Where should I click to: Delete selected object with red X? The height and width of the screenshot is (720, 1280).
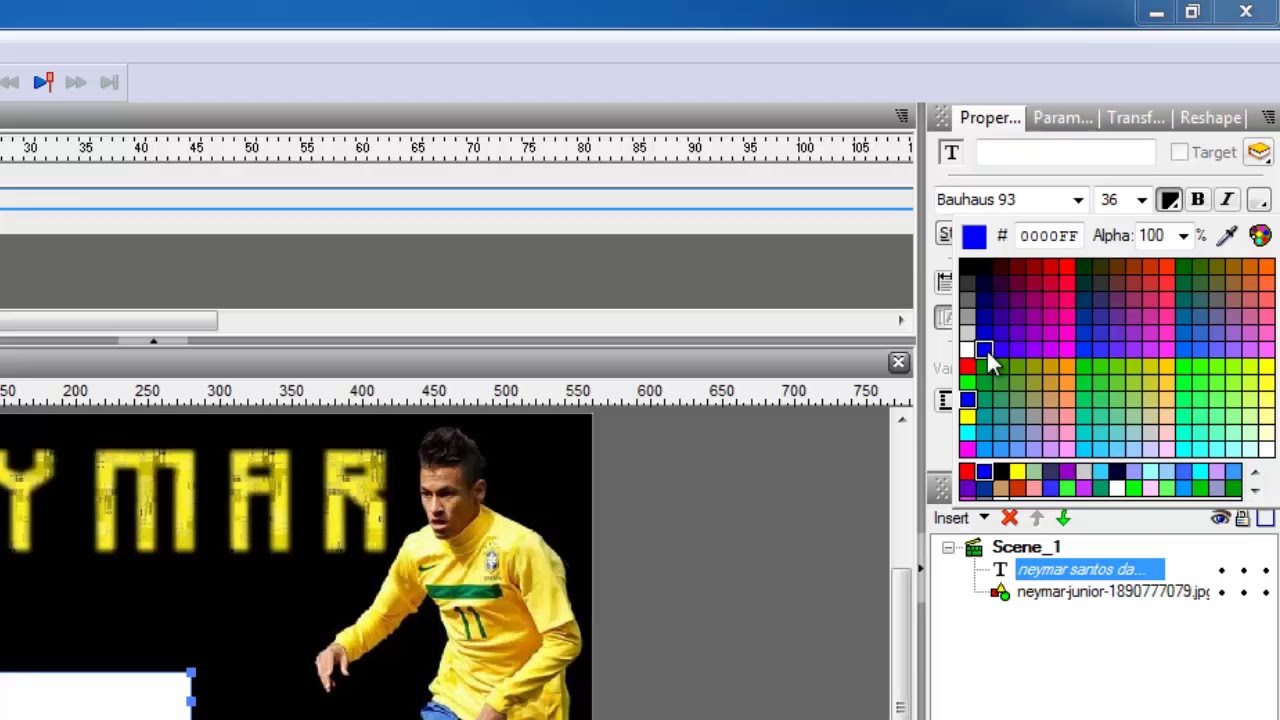coord(1009,518)
